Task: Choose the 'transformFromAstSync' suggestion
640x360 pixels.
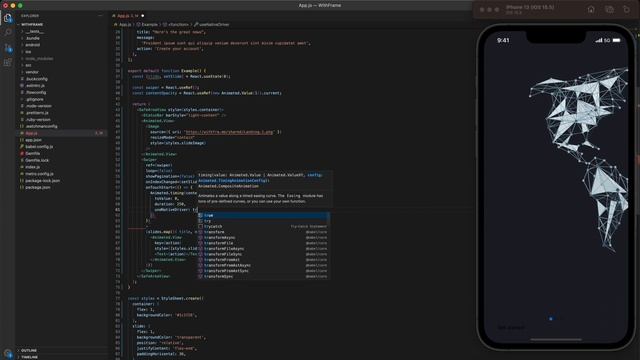Action: click(x=262, y=271)
